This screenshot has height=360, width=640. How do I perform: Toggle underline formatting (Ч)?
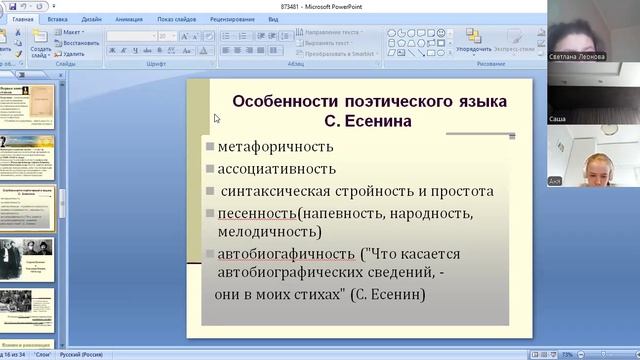pyautogui.click(x=135, y=51)
